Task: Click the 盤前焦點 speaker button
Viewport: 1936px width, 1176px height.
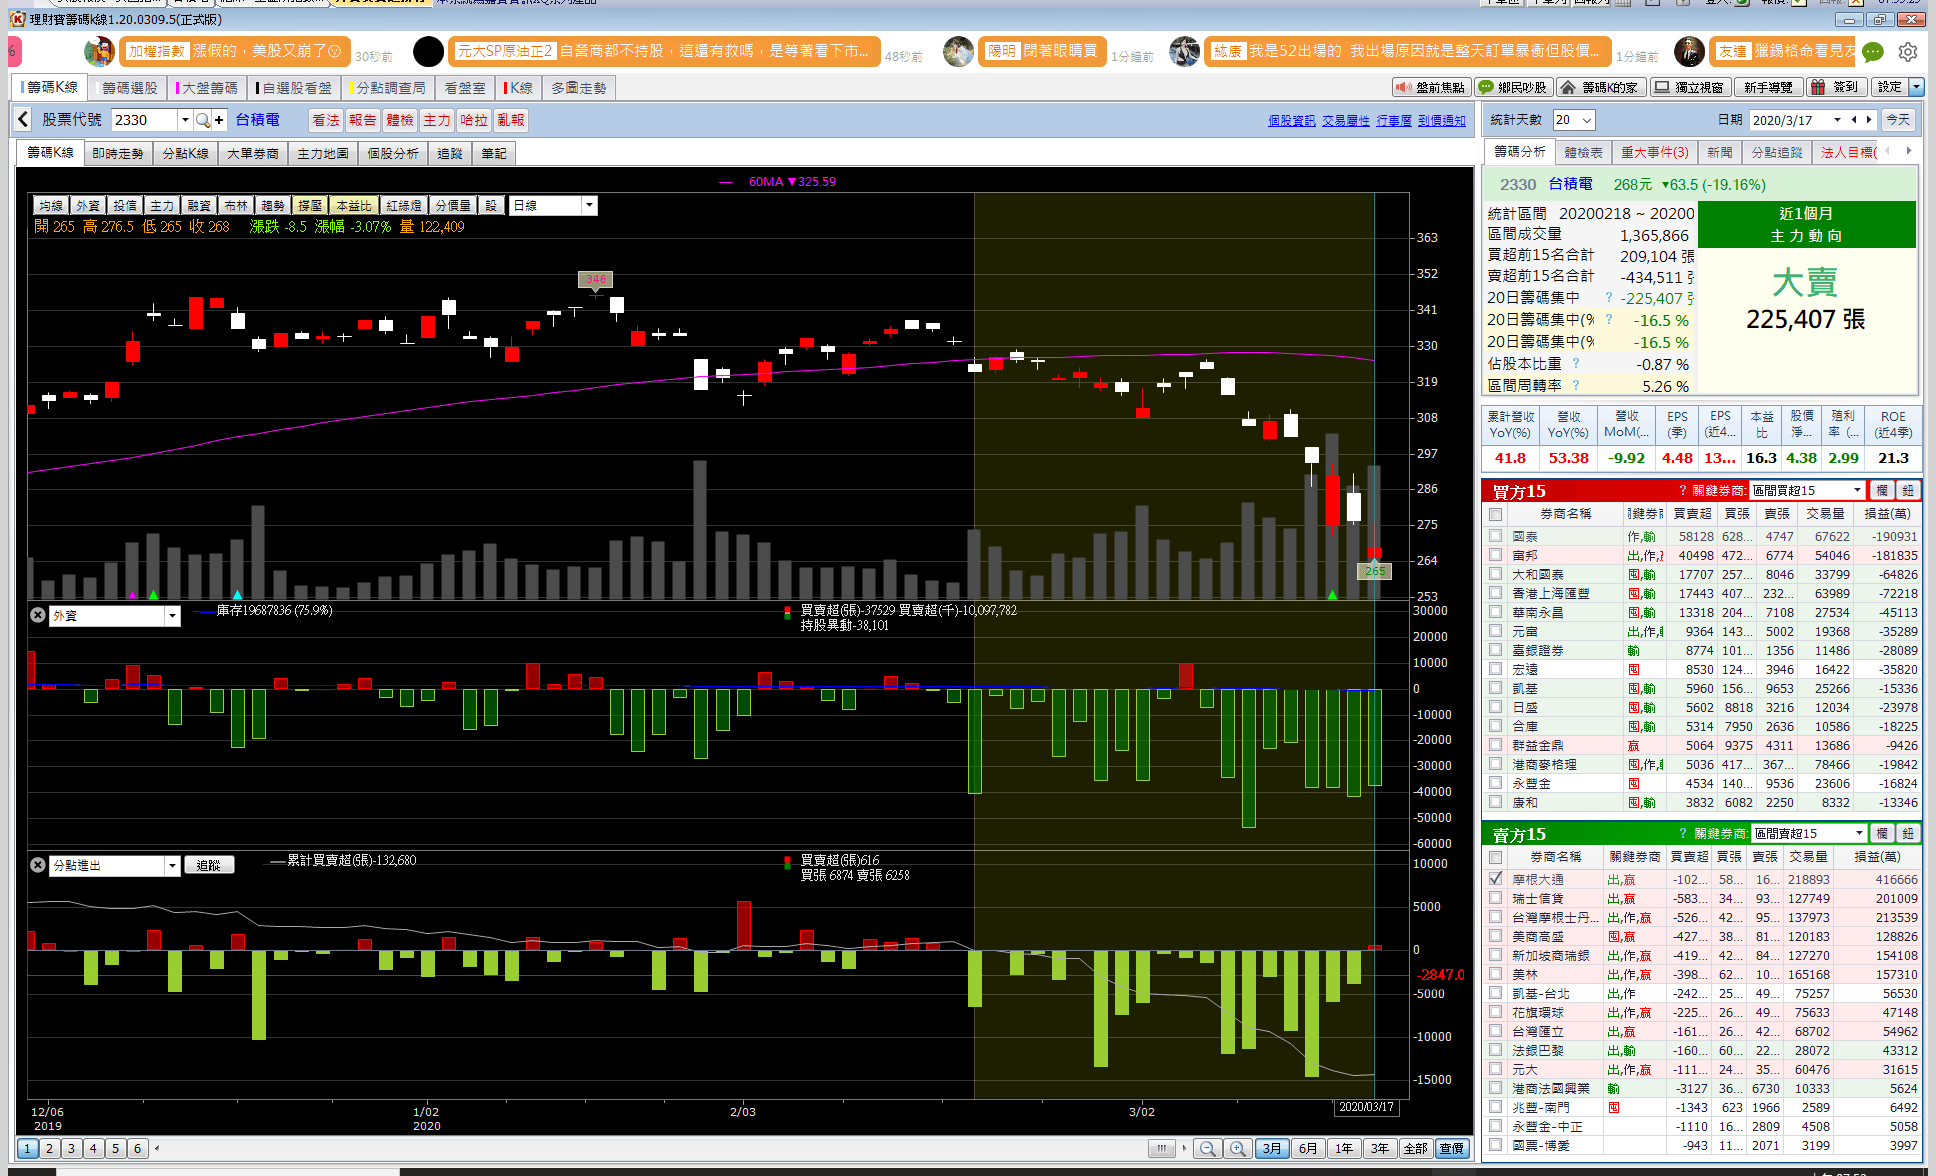Action: click(1431, 88)
